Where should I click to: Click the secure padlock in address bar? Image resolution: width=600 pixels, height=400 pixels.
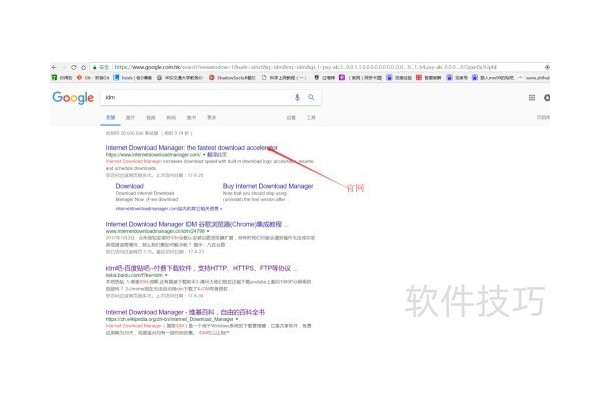pyautogui.click(x=95, y=67)
